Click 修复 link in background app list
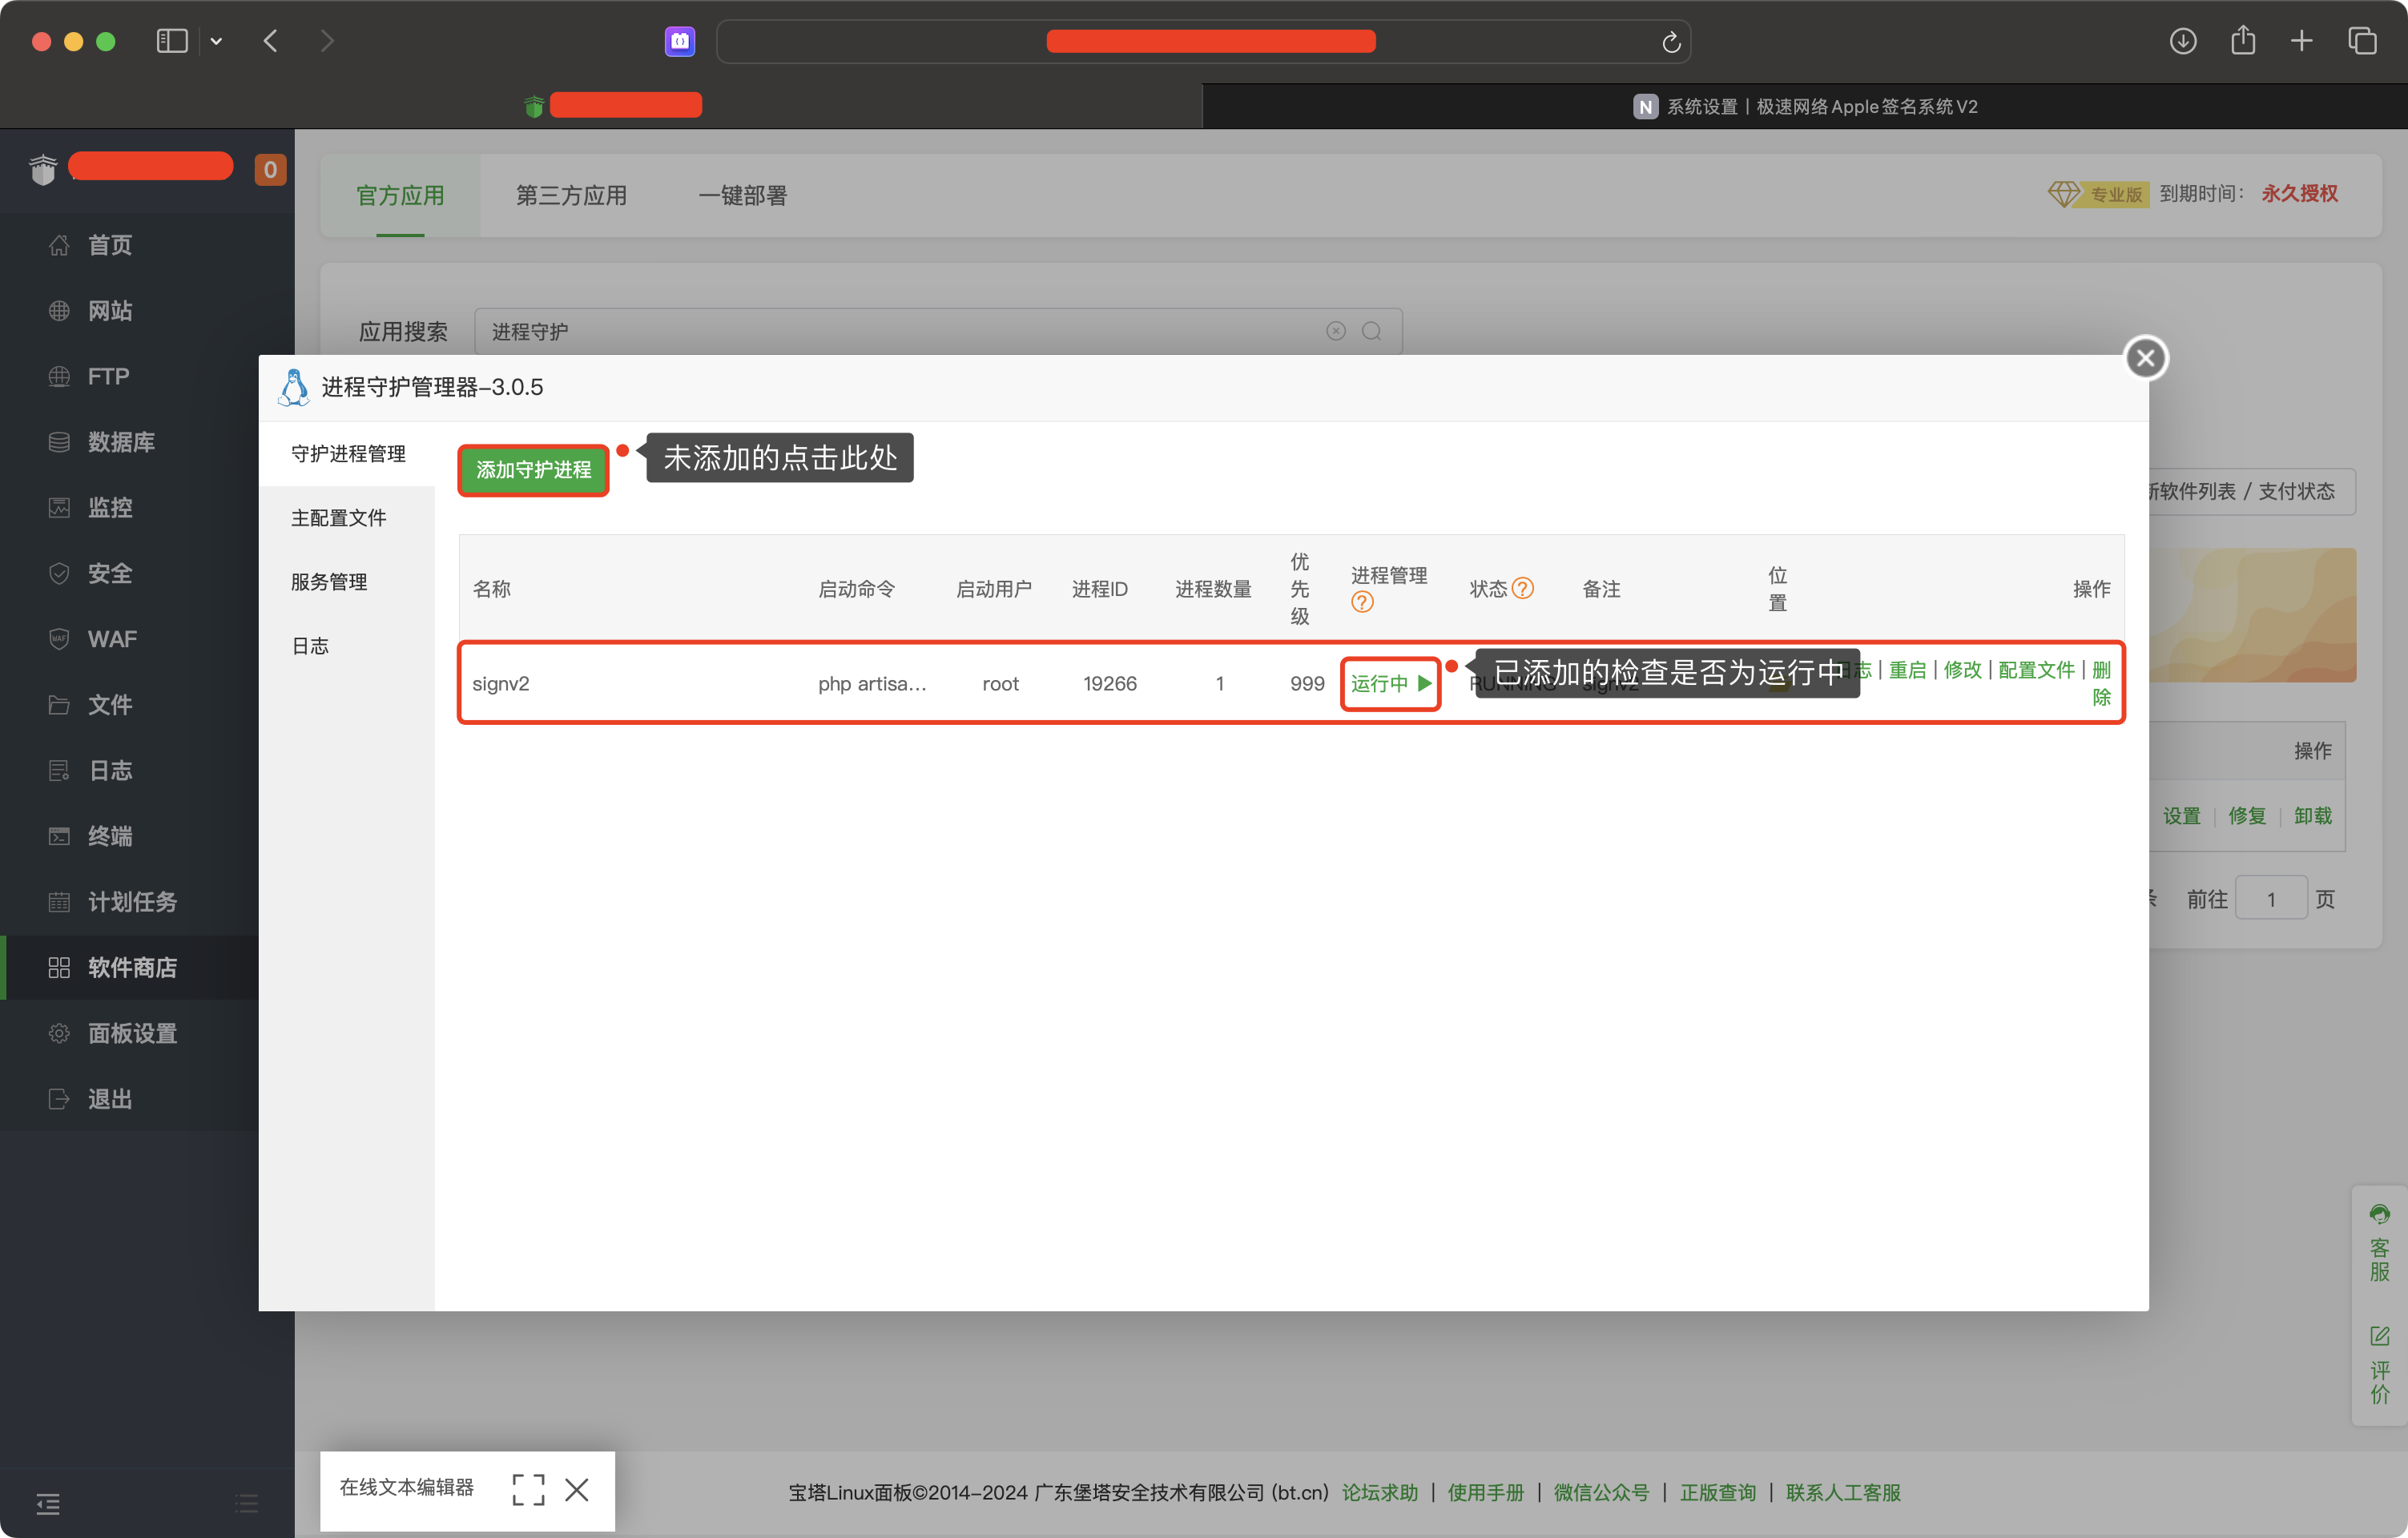Screen dimensions: 2408x1538 tap(2247, 816)
